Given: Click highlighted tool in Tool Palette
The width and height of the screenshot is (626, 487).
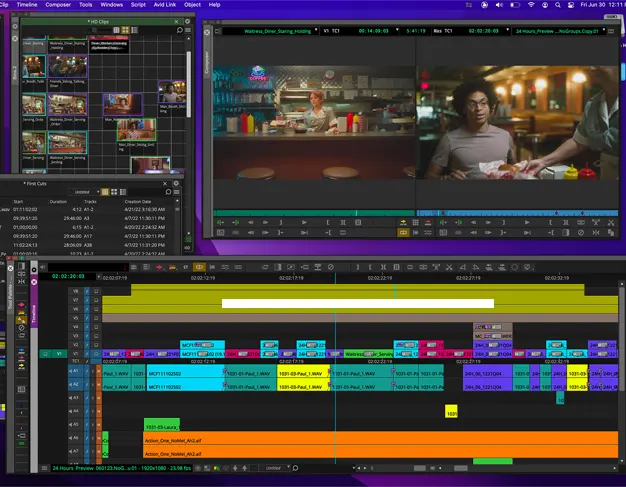Looking at the screenshot, I should pyautogui.click(x=22, y=319).
